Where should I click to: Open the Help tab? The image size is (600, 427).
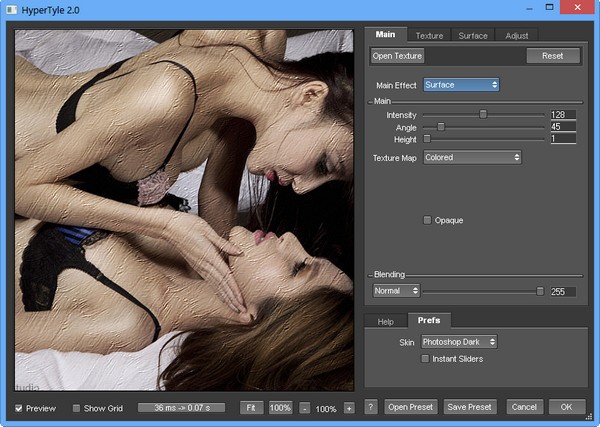385,322
